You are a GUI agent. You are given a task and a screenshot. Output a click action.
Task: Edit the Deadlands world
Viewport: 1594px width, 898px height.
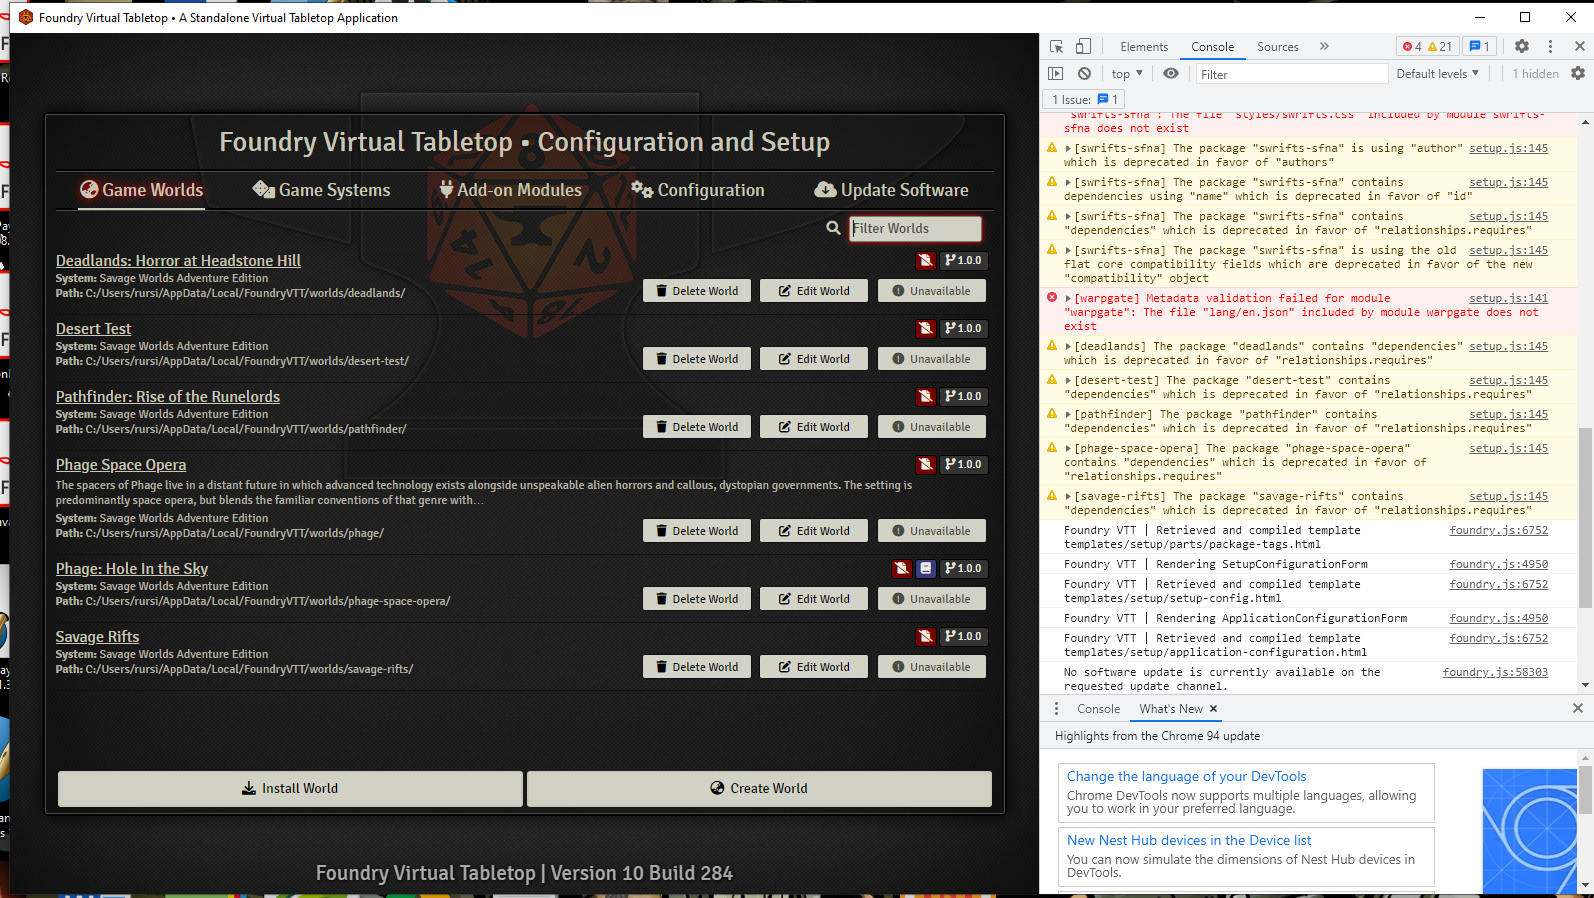tap(814, 291)
